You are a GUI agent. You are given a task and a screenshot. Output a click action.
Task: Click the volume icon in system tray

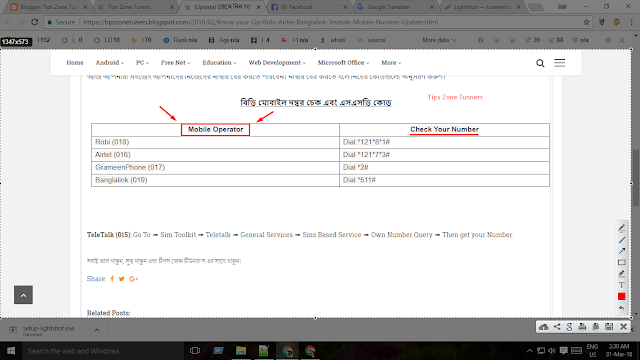pos(552,351)
